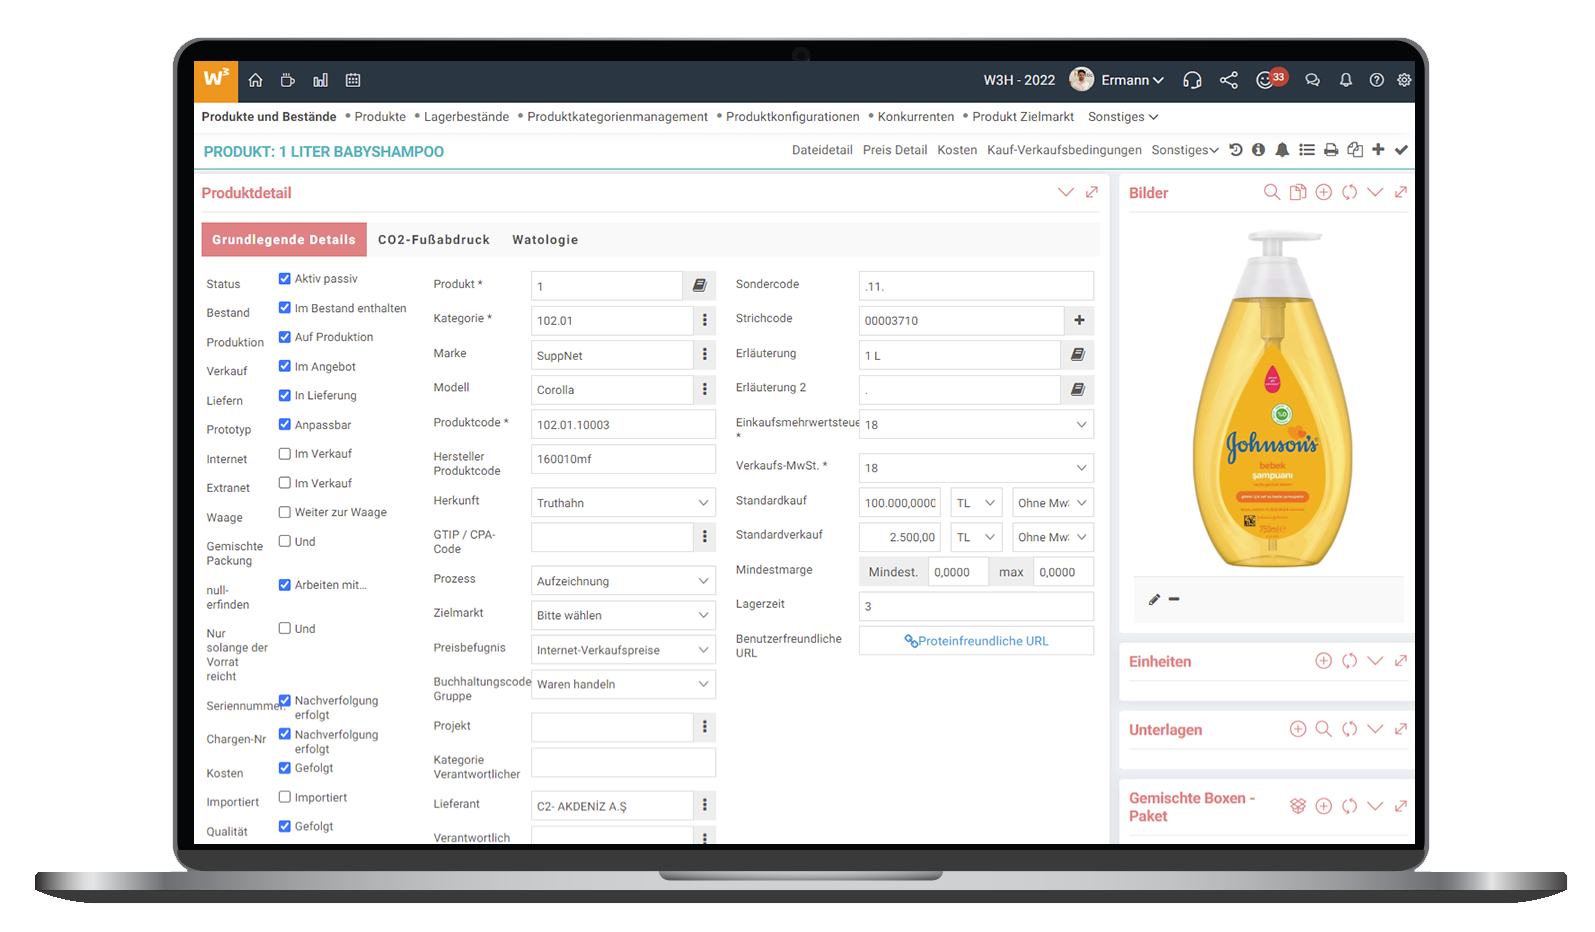Open the Prozess dropdown
This screenshot has height=932, width=1595.
[x=623, y=581]
